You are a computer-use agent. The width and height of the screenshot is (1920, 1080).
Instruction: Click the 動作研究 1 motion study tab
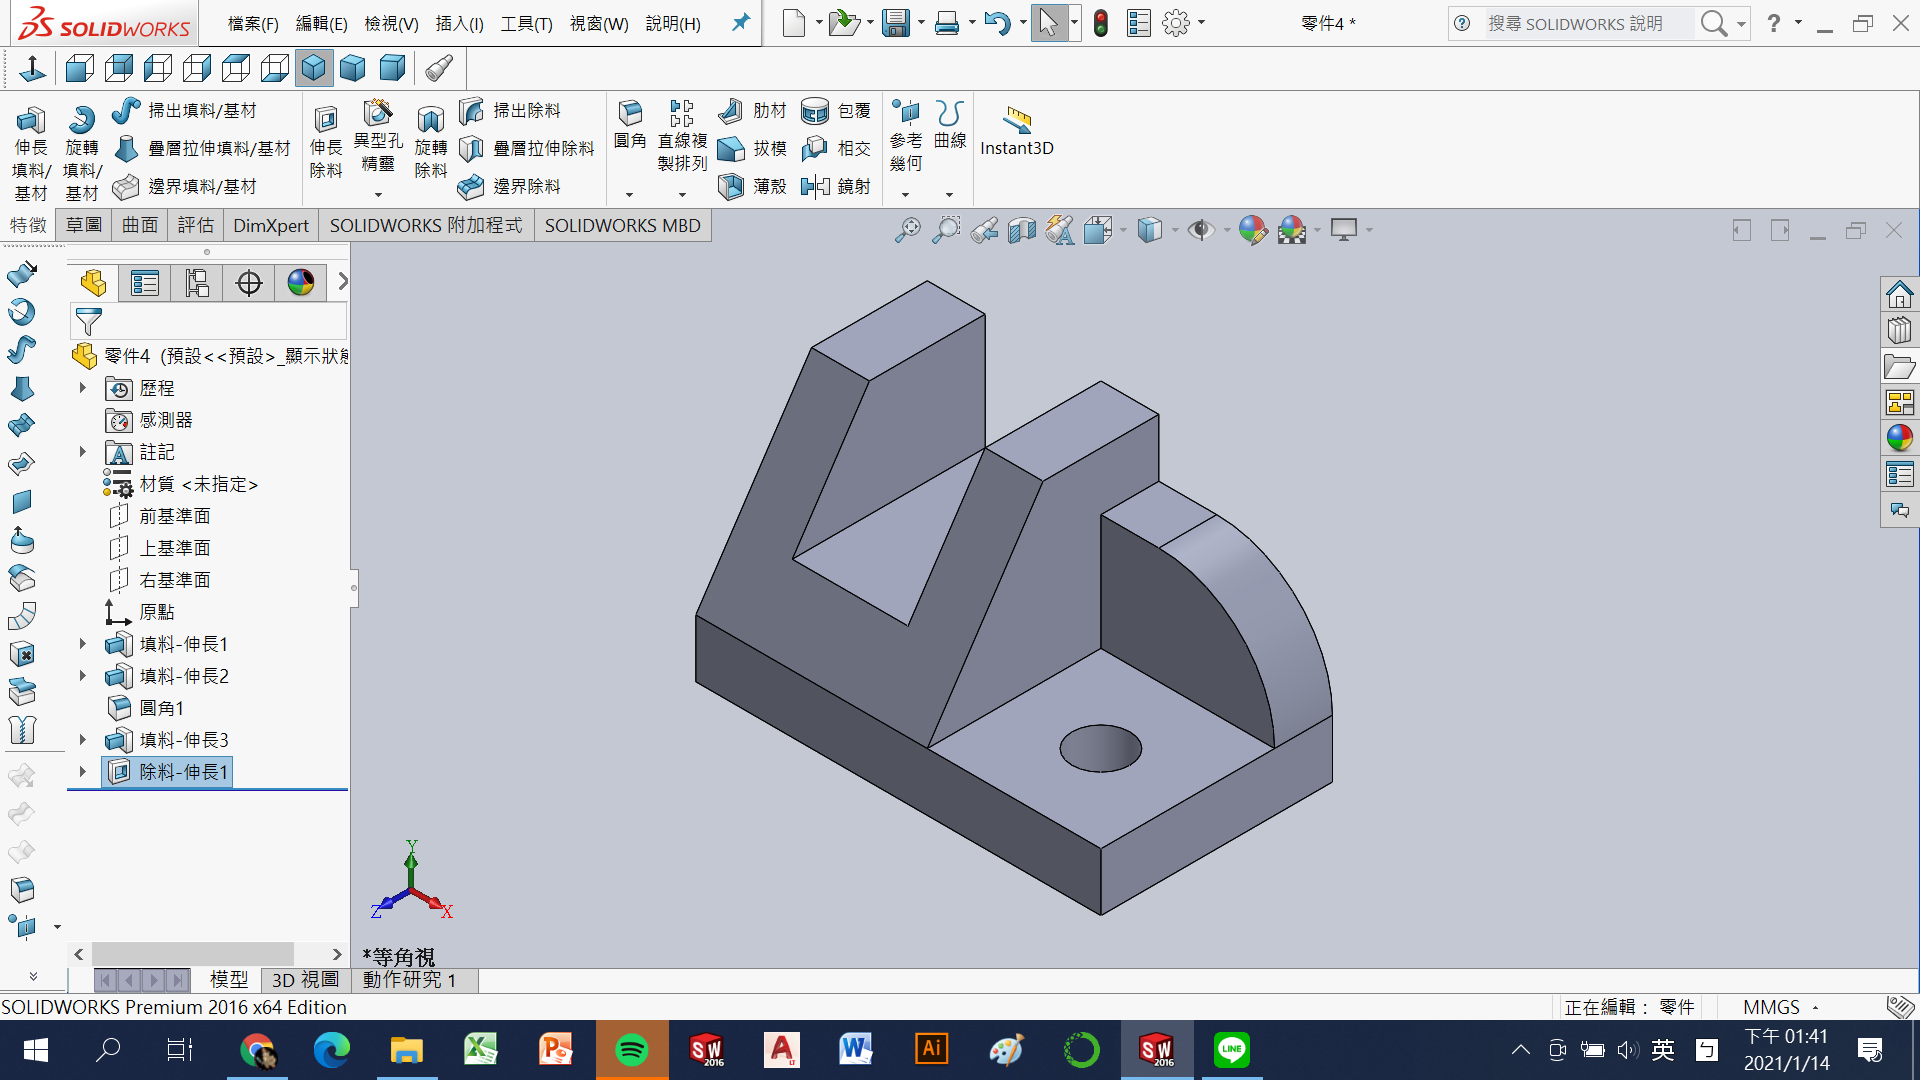409,980
